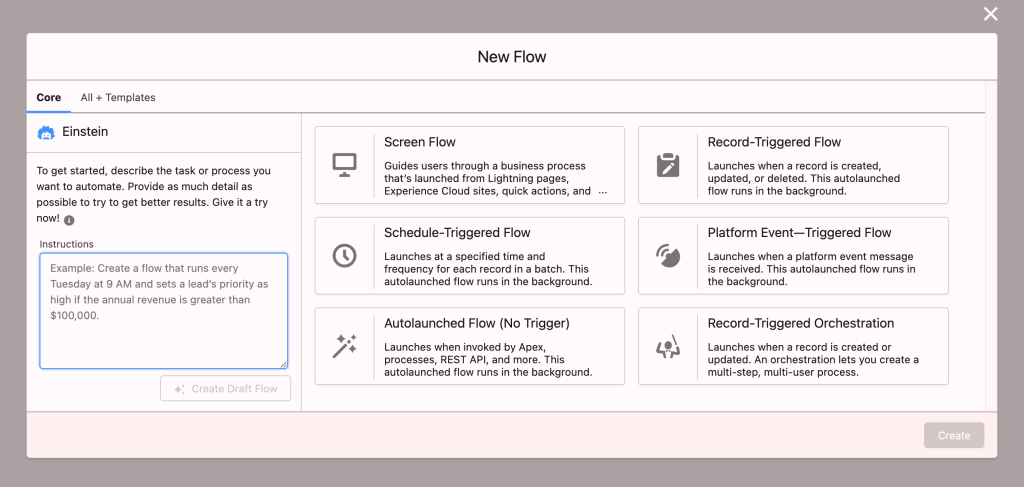1024x487 pixels.
Task: Select the Core tab
Action: (48, 98)
